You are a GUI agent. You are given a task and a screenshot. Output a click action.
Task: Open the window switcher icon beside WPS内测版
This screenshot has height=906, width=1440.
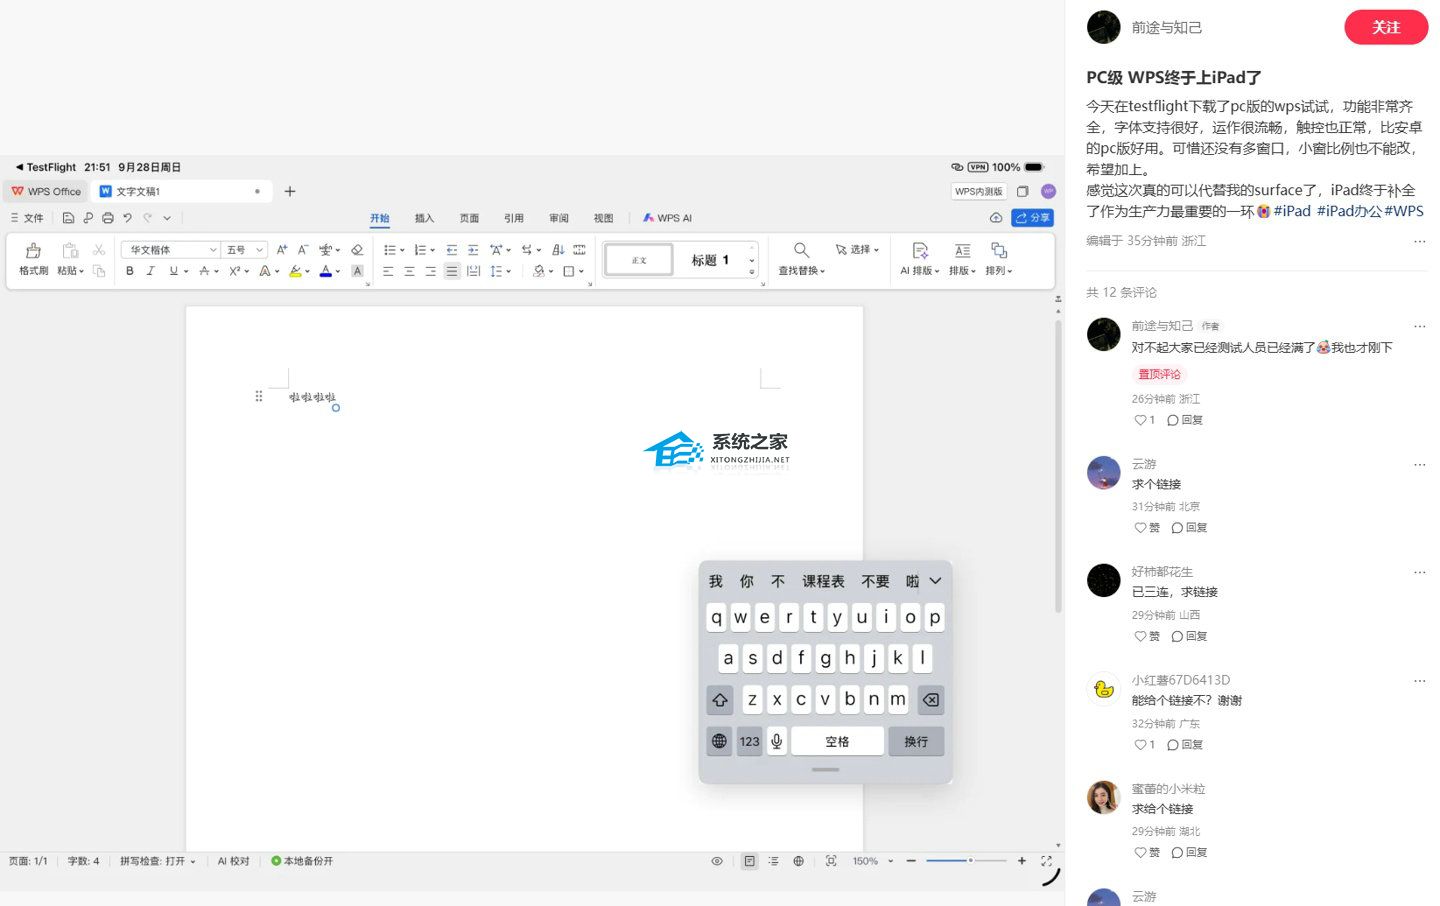pos(1022,191)
